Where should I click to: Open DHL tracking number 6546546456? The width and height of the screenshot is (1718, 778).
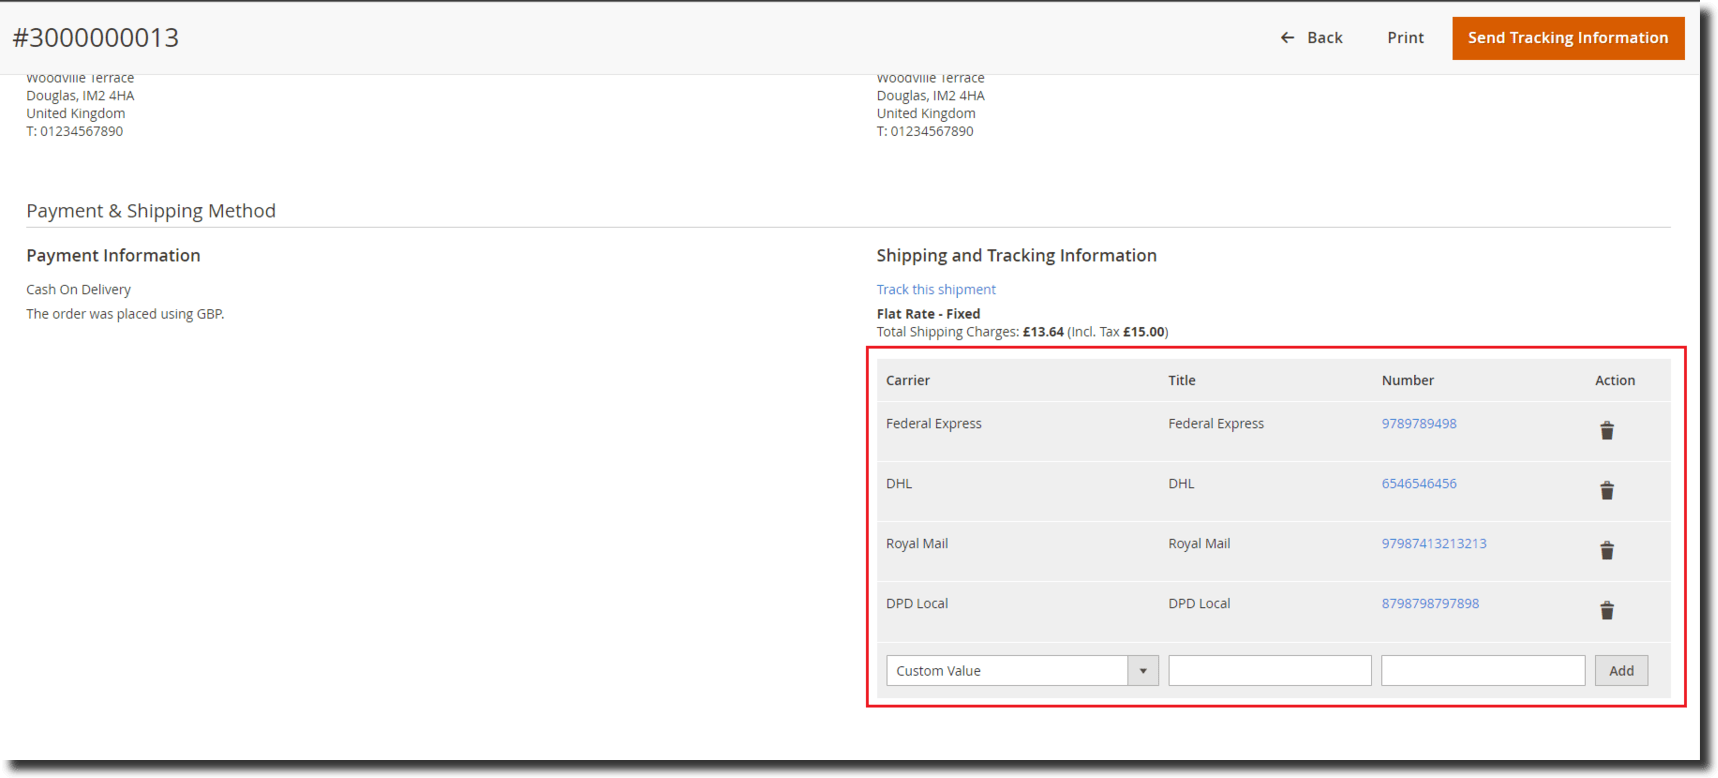(1418, 484)
